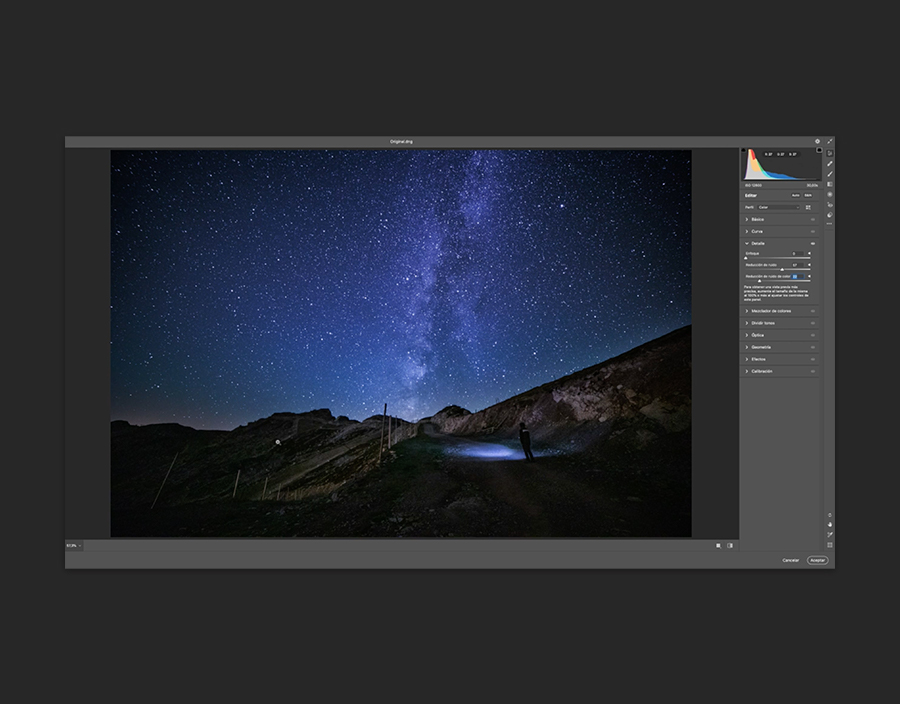900x704 pixels.
Task: Click Reducción de ruido de color value field
Action: pyautogui.click(x=798, y=277)
